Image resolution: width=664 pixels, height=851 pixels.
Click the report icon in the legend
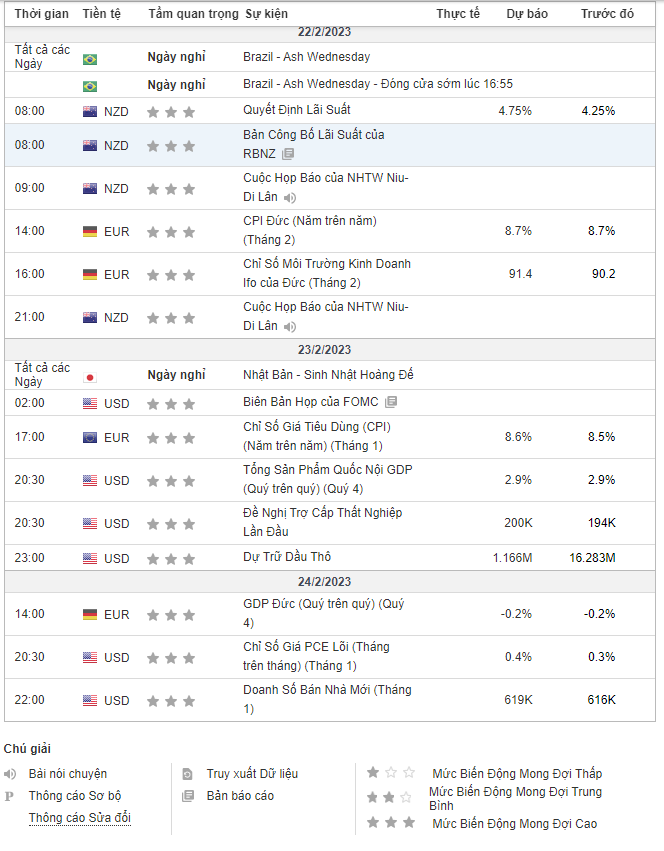tap(187, 796)
